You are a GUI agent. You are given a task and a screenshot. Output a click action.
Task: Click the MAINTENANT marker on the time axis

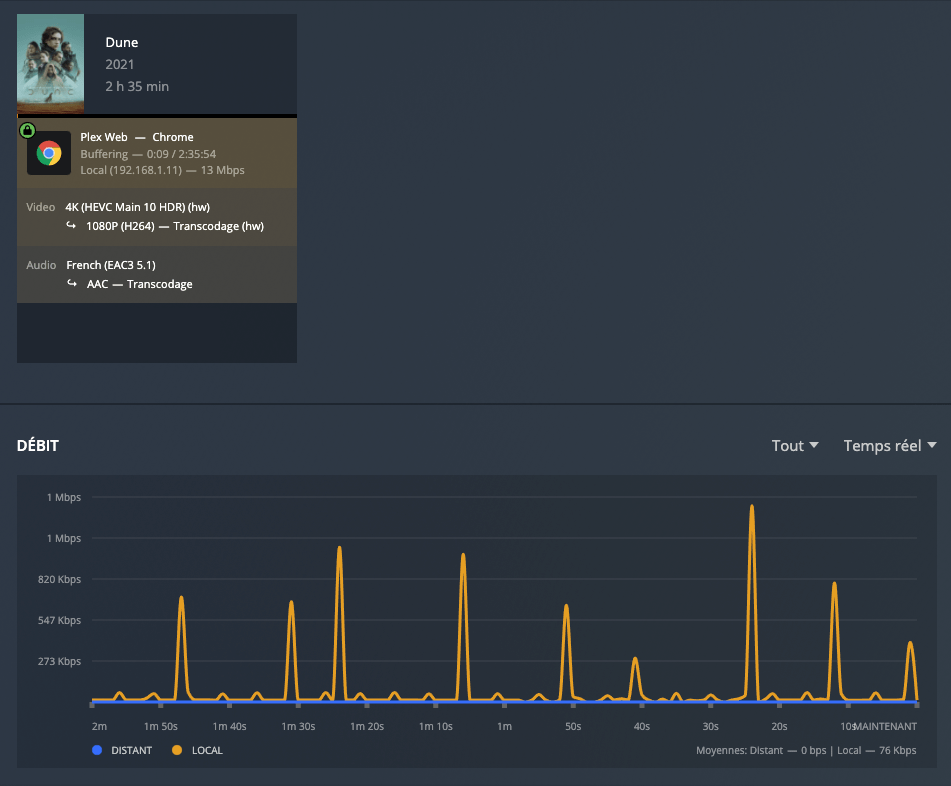[x=885, y=726]
